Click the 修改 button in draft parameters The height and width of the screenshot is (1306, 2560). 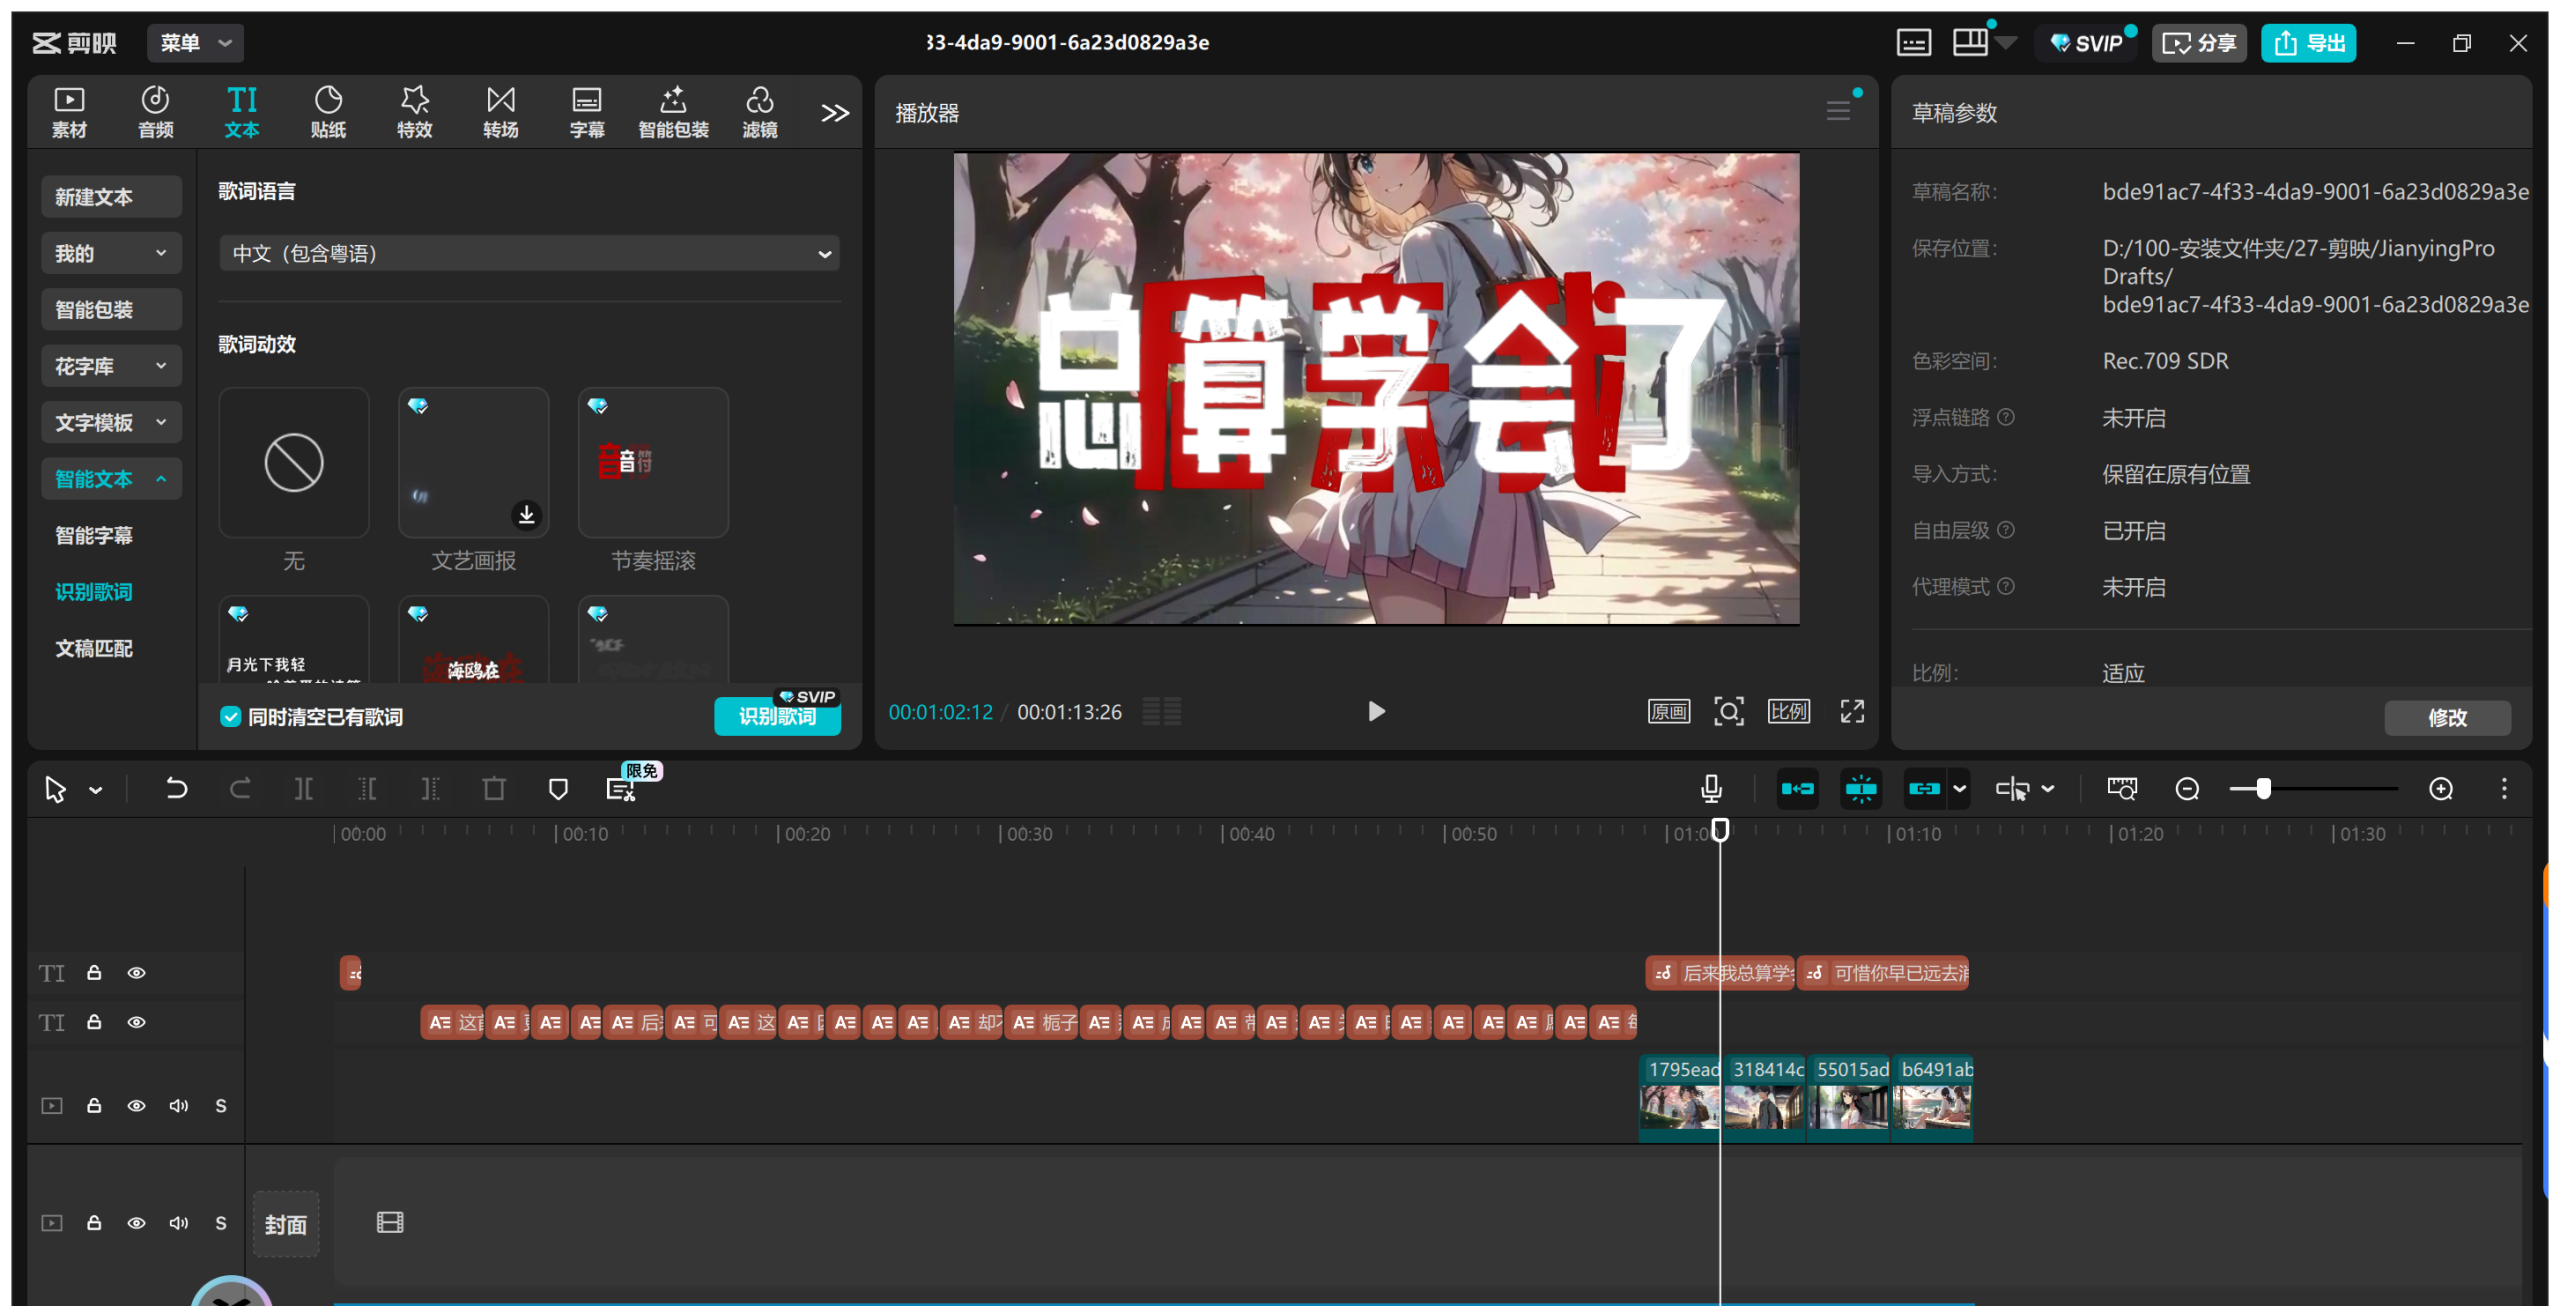pyautogui.click(x=2446, y=717)
